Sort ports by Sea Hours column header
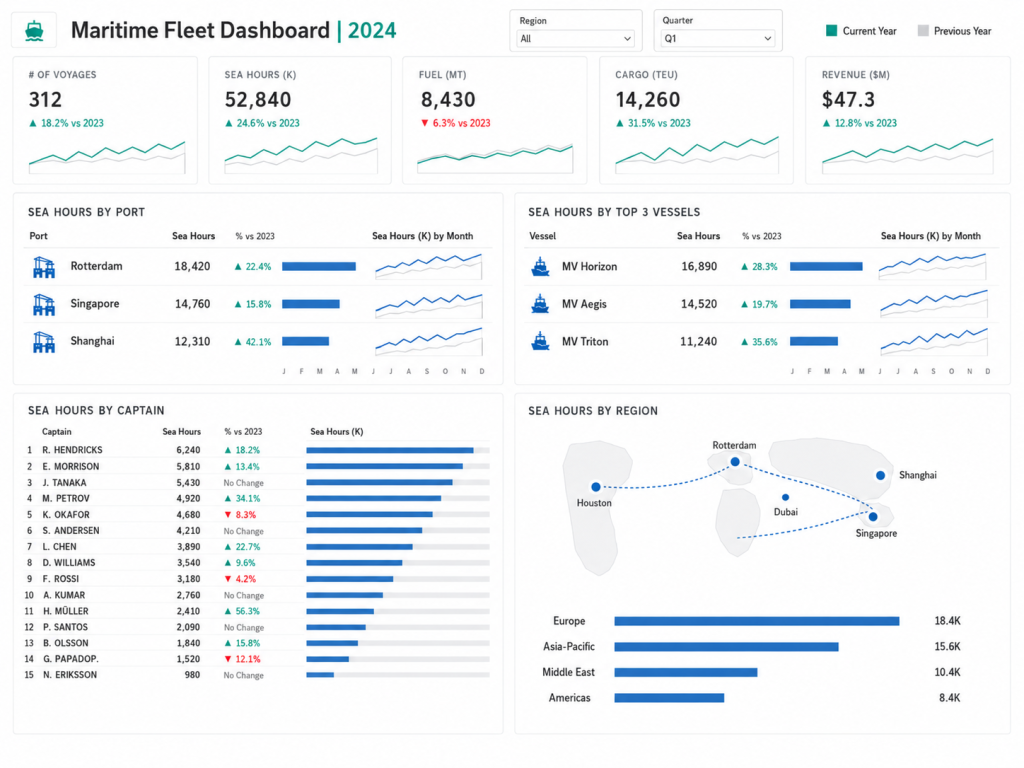1024x768 pixels. (193, 236)
